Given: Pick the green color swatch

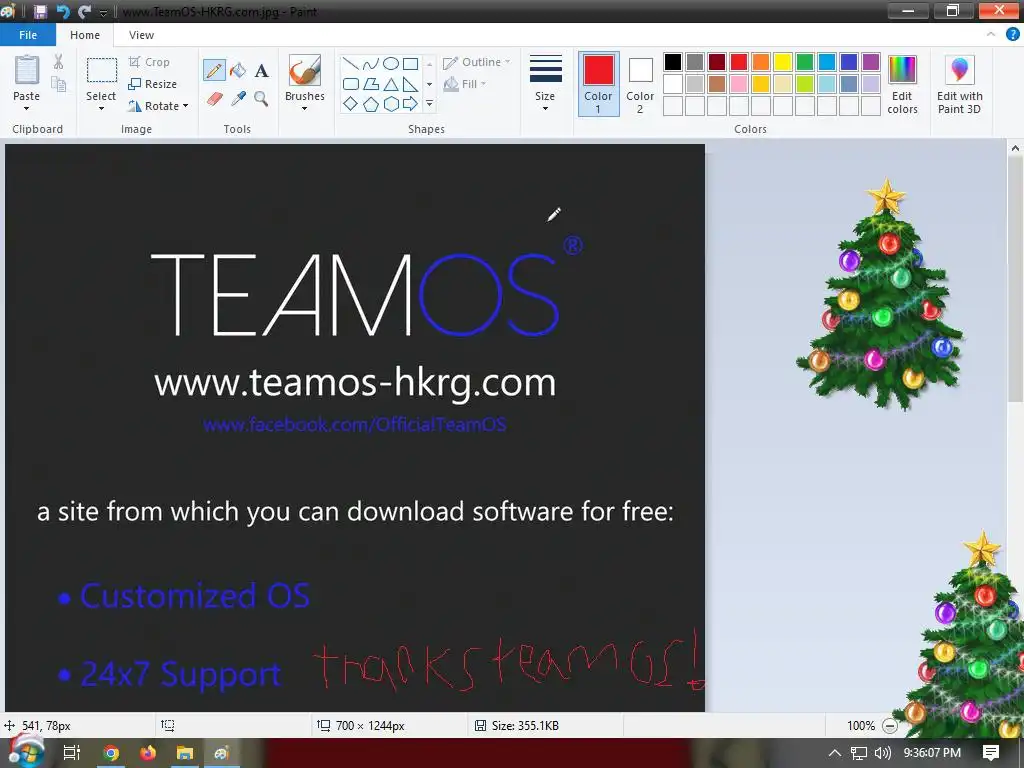Looking at the screenshot, I should [x=805, y=62].
